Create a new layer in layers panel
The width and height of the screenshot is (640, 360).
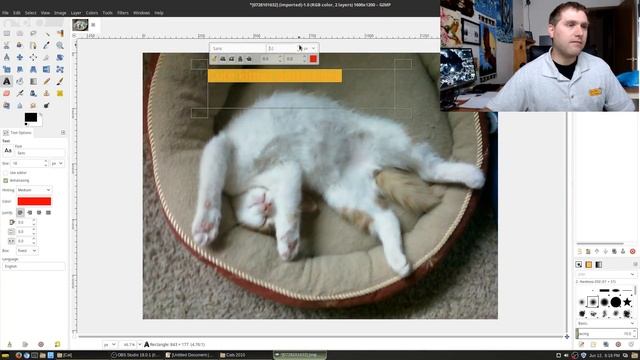[x=580, y=251]
